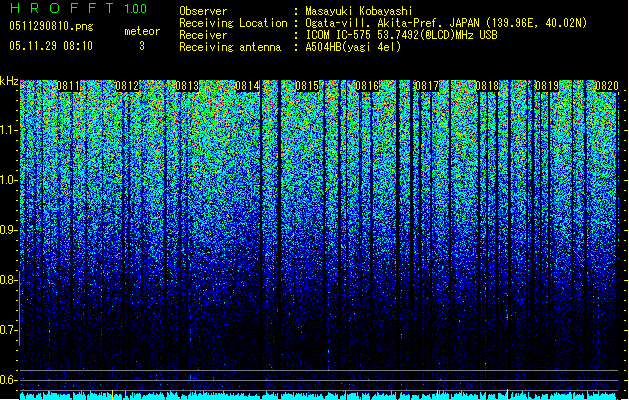Click the 0.6 kHz frequency axis label
This screenshot has height=400, width=629.
[x=9, y=380]
